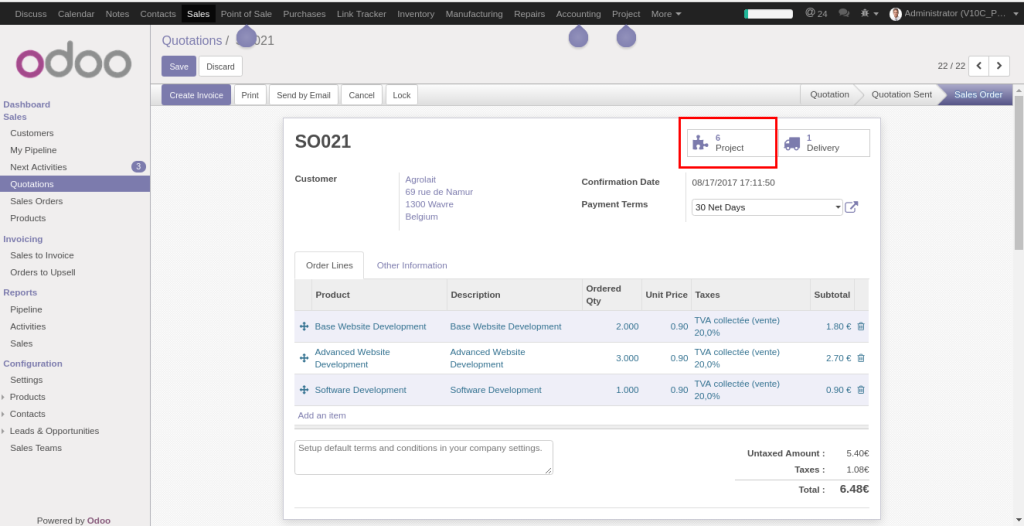Click the Product column header

pyautogui.click(x=379, y=295)
